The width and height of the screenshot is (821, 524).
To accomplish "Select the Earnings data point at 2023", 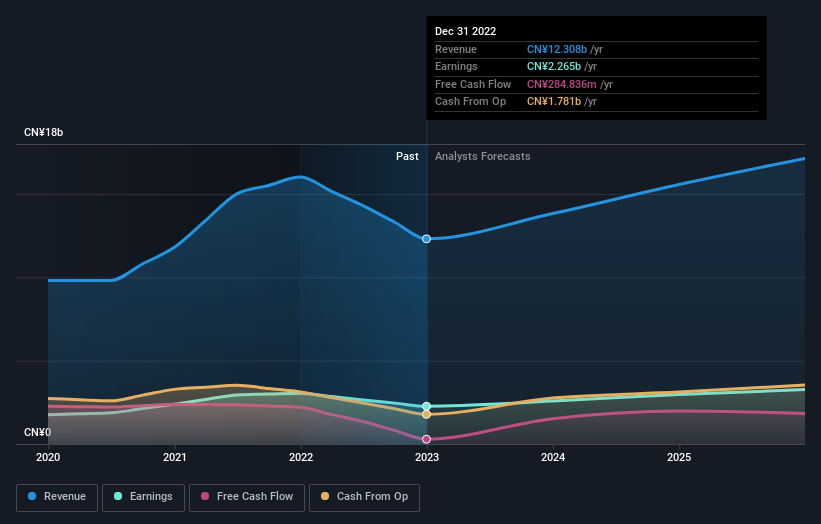I will (427, 406).
